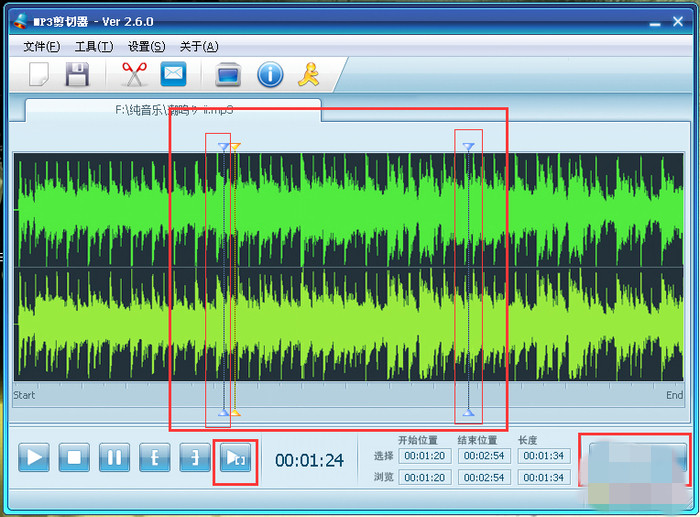
Task: Close the MP3 cutter window
Action: [678, 21]
